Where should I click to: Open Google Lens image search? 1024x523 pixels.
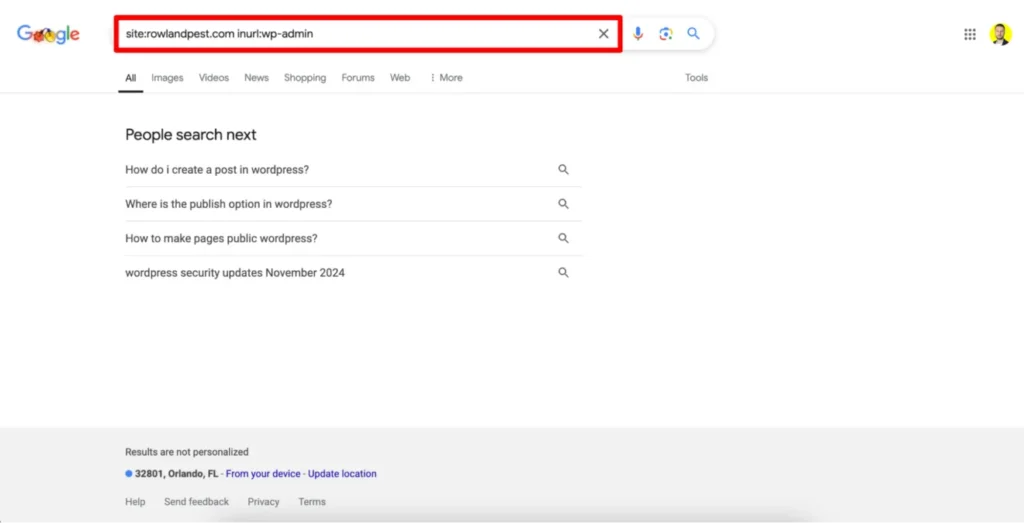666,34
